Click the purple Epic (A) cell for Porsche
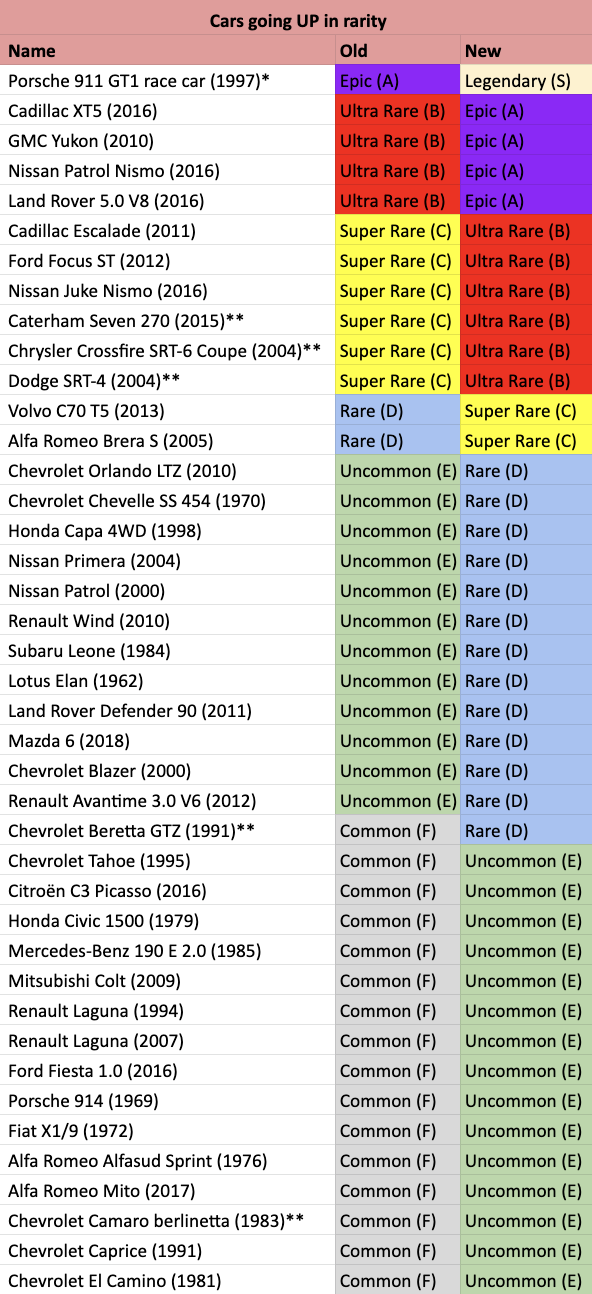Viewport: 592px width, 1294px height. point(398,80)
